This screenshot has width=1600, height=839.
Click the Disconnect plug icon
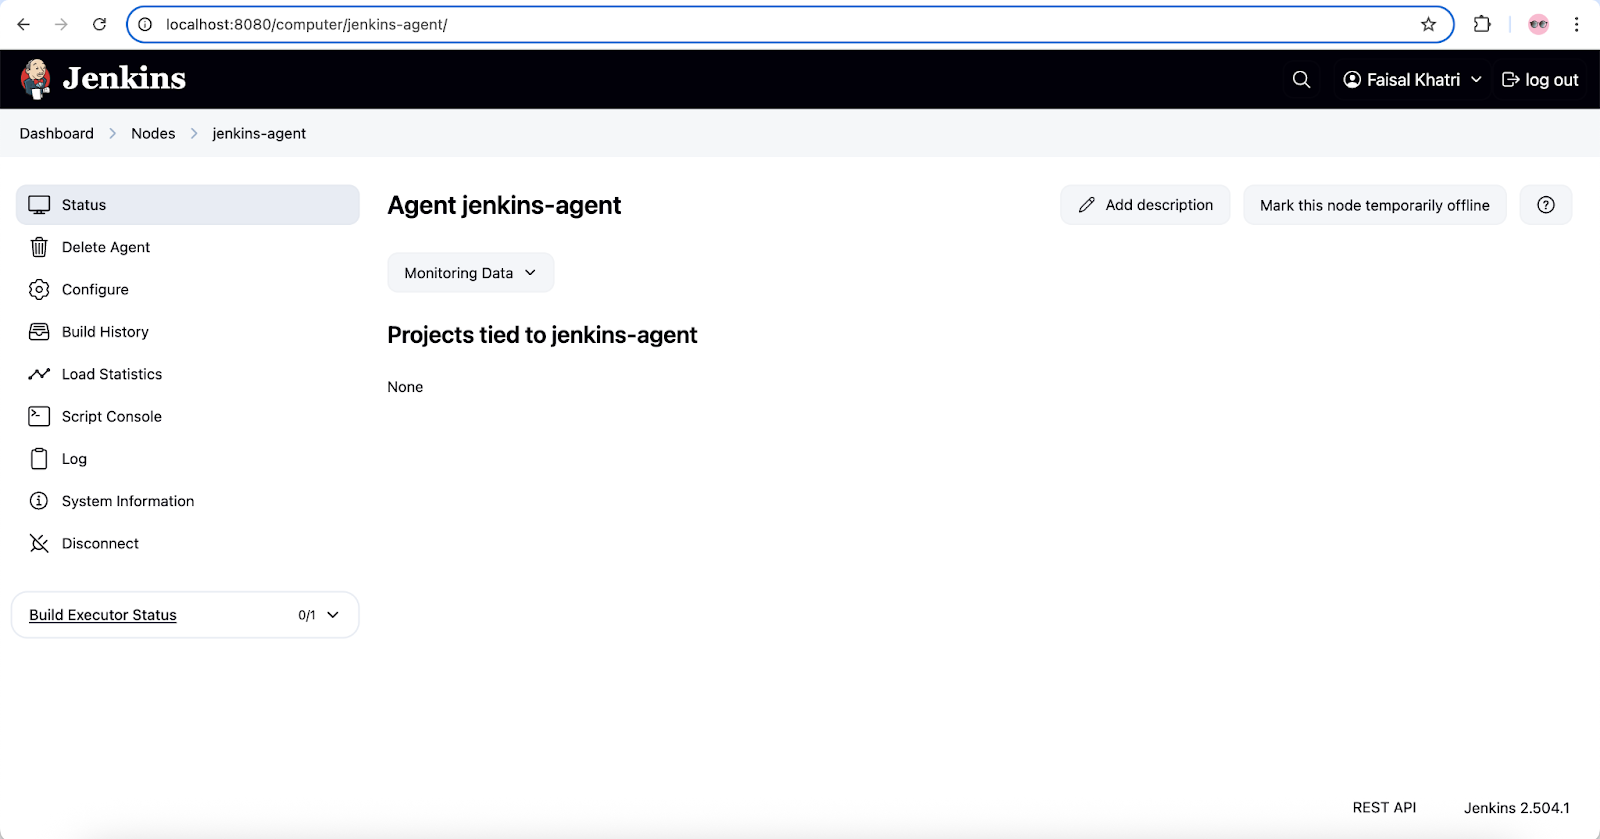(x=39, y=543)
